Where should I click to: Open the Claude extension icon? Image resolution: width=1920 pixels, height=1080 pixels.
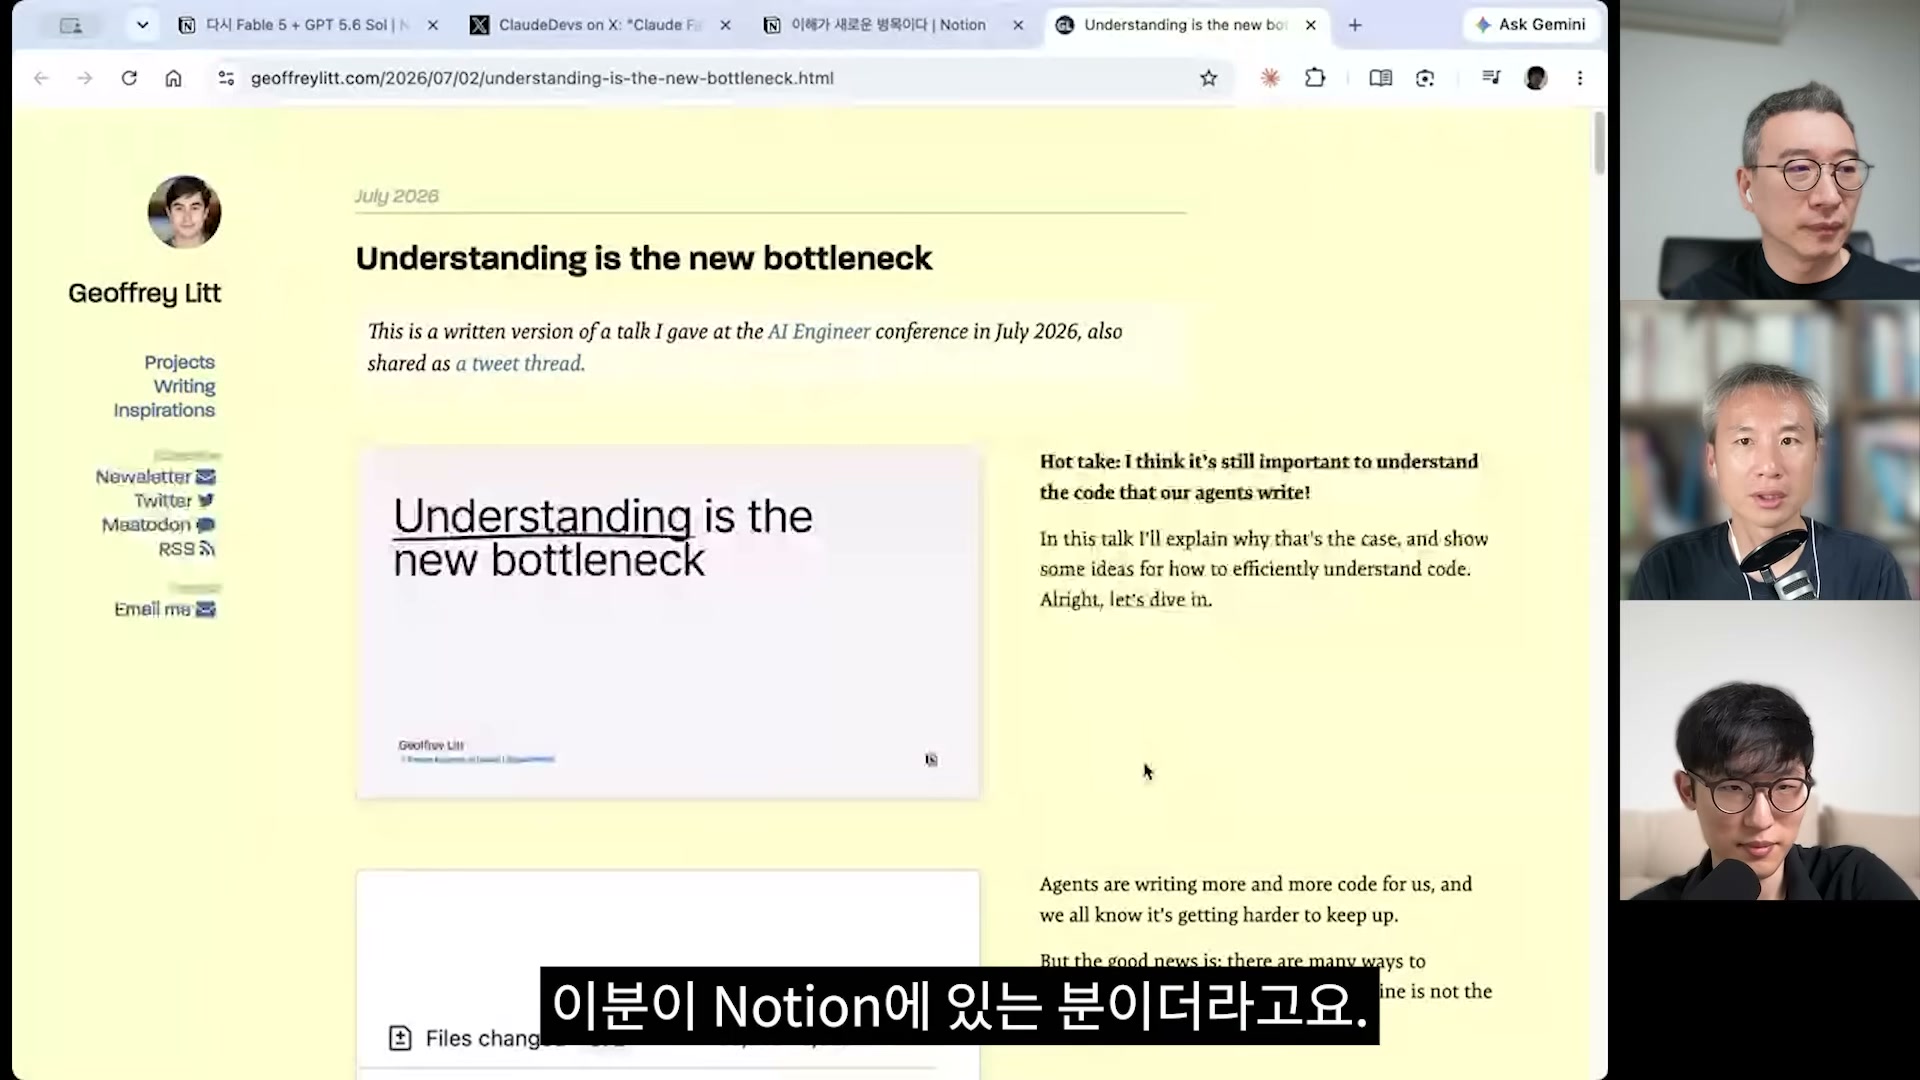1270,78
